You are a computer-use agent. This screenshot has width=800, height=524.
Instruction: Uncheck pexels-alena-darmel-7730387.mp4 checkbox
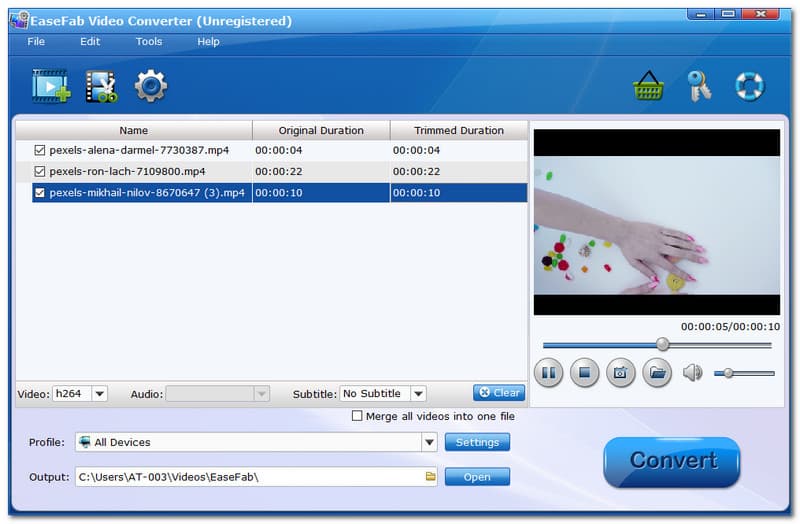click(x=40, y=150)
